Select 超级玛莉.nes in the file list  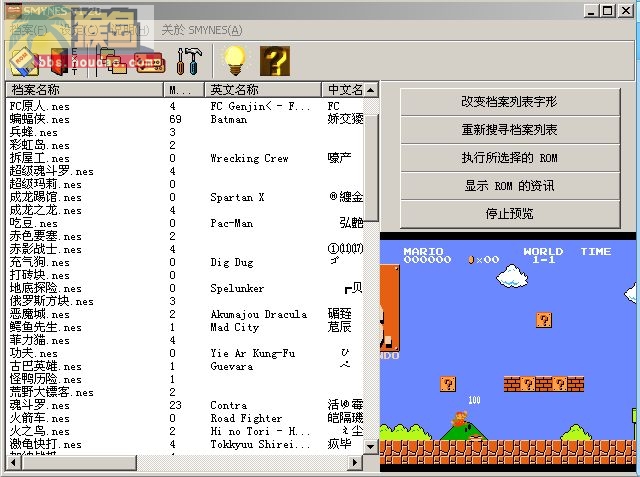46,184
